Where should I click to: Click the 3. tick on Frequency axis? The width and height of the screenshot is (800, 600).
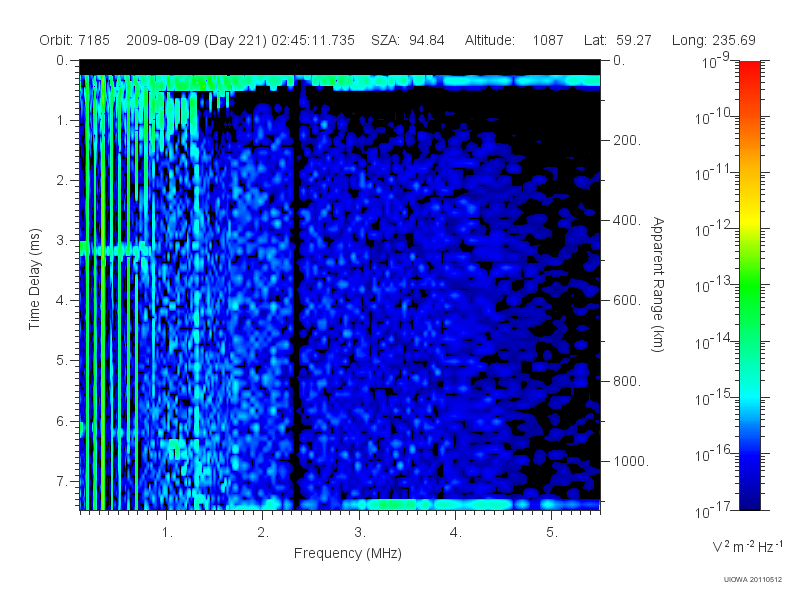click(x=360, y=532)
